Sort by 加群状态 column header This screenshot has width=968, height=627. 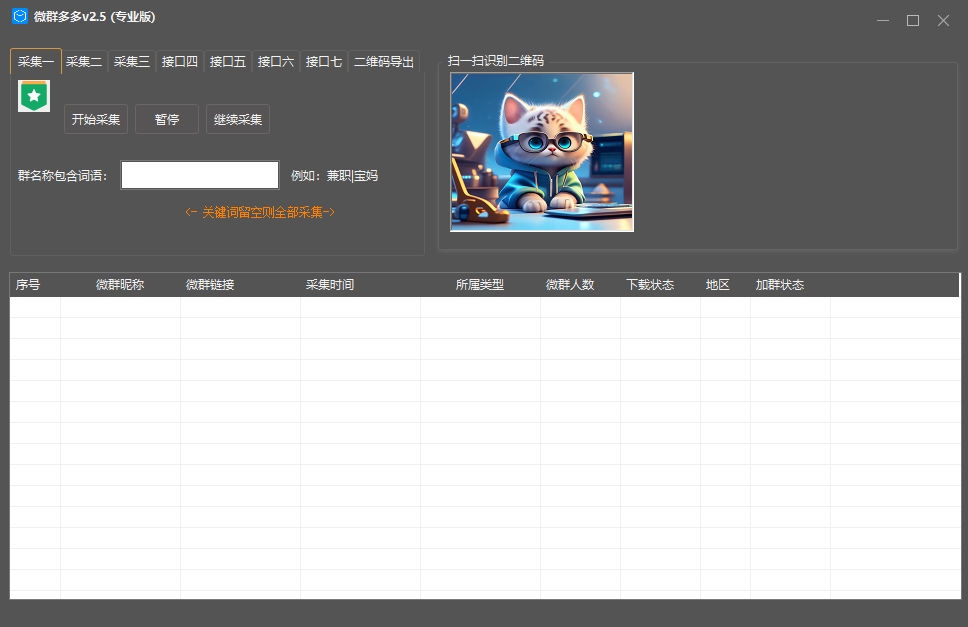(780, 284)
